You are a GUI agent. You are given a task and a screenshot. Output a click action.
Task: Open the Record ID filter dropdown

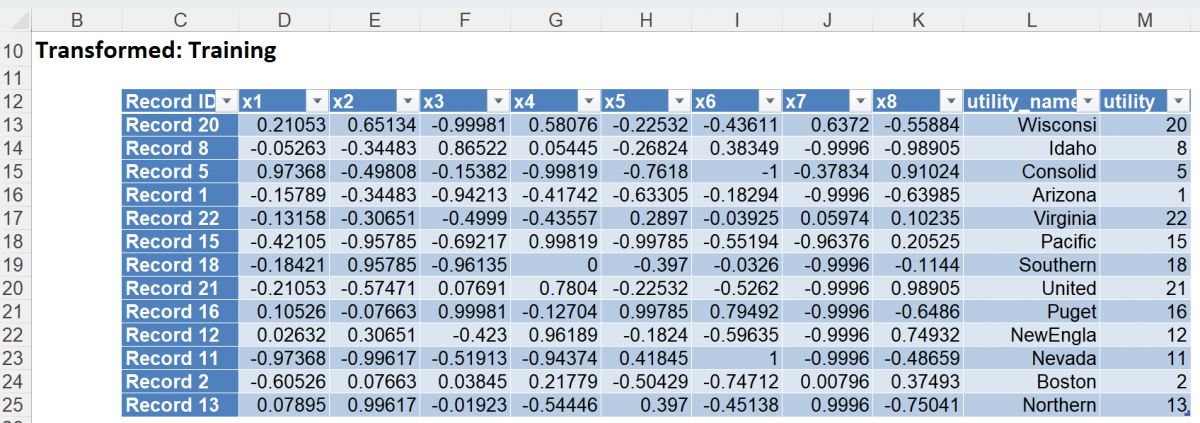(227, 101)
